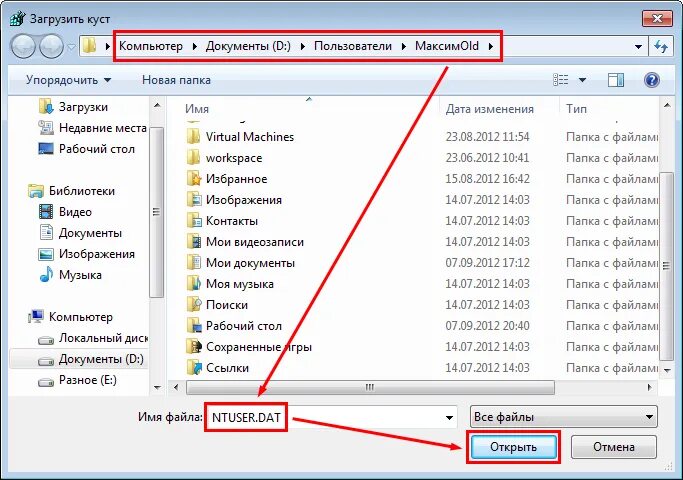Expand arrow after Компьютер in address bar
683x480 pixels.
[x=194, y=46]
